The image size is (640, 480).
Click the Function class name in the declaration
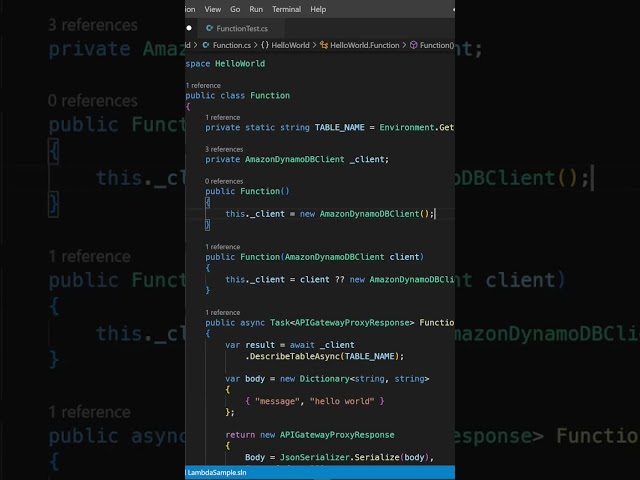click(270, 96)
